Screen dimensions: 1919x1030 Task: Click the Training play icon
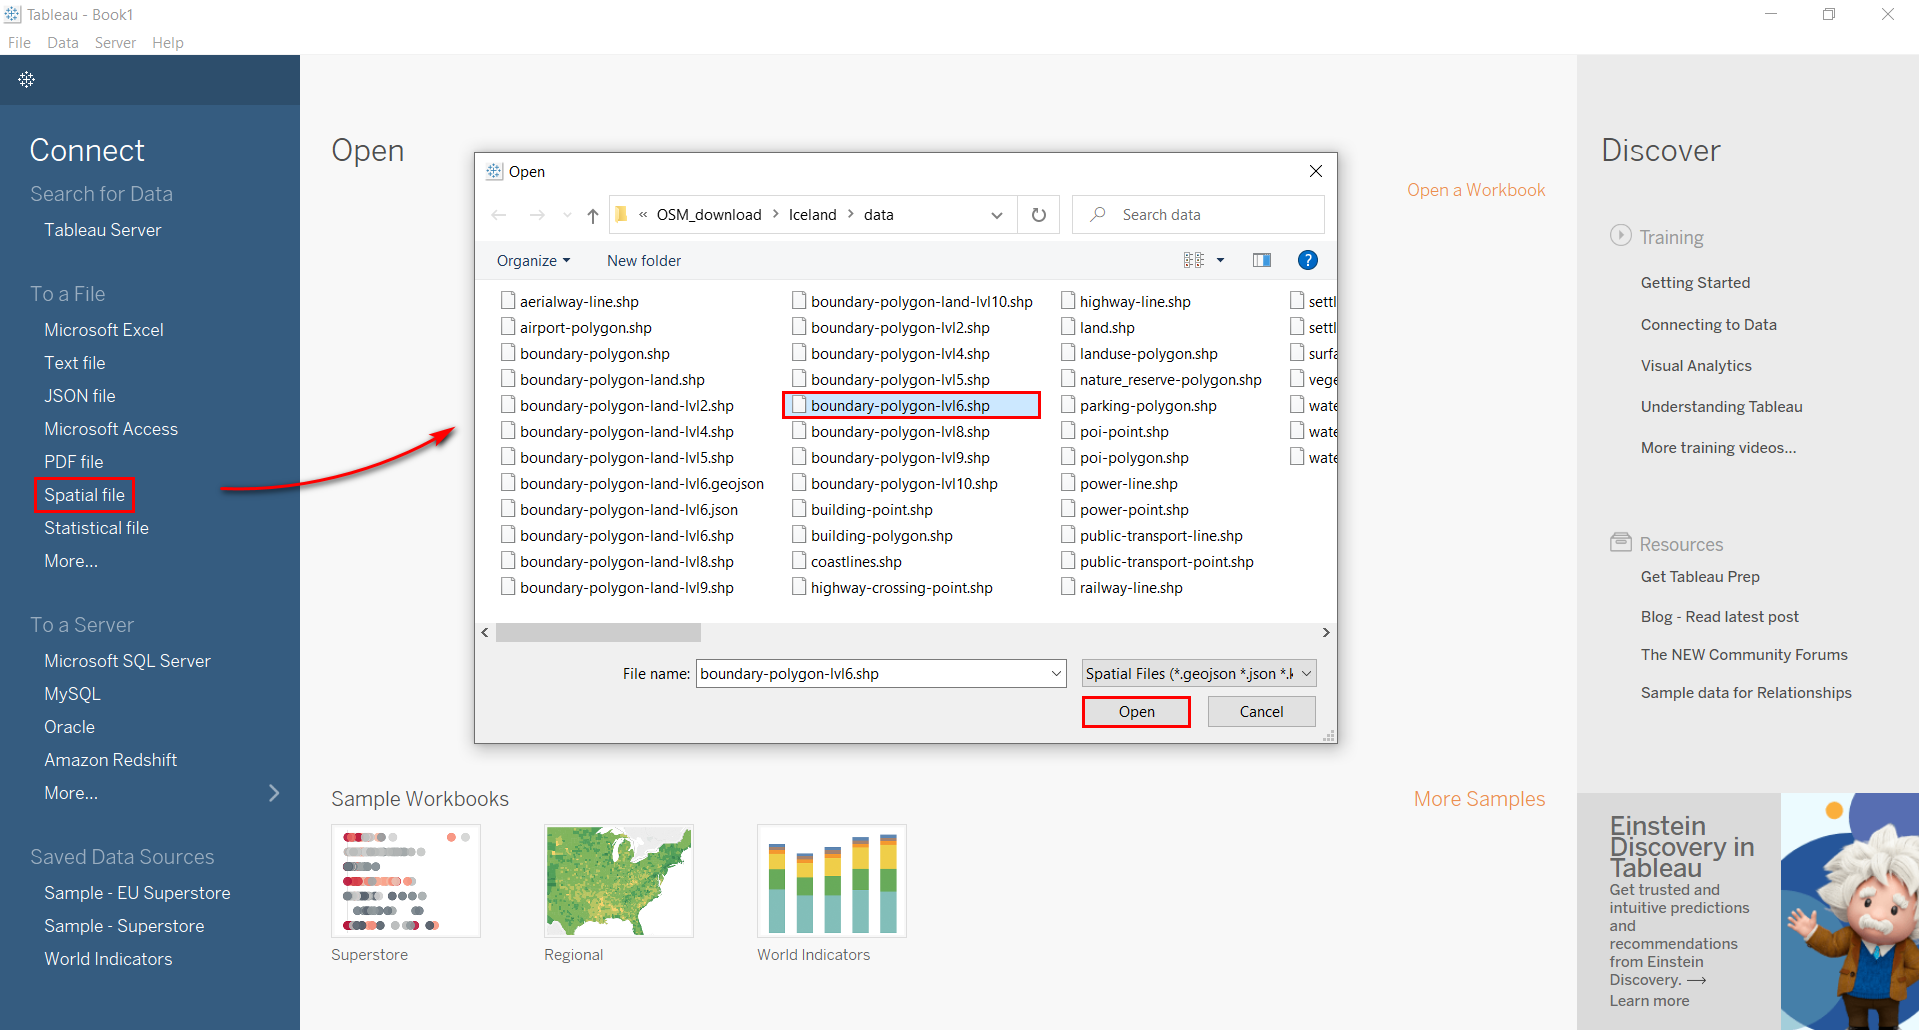1620,236
